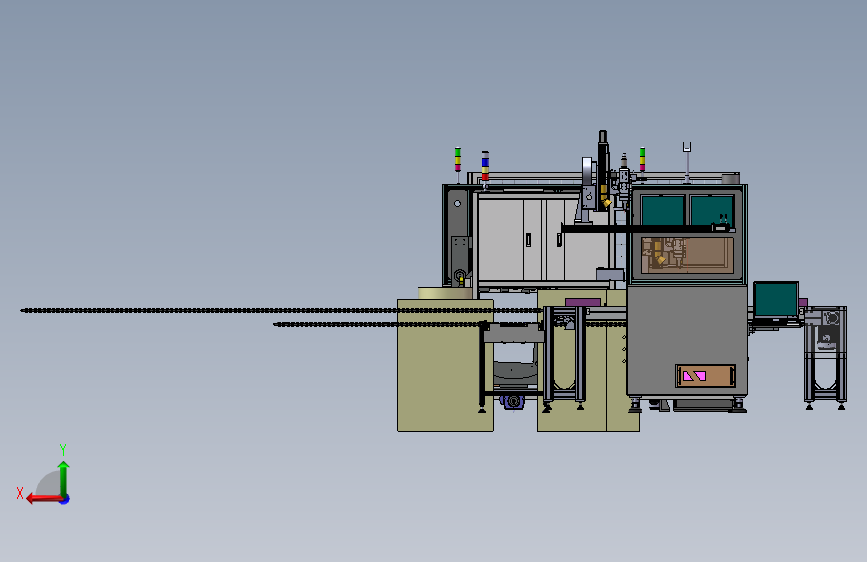Select the brown transparent inspection window

tap(687, 254)
